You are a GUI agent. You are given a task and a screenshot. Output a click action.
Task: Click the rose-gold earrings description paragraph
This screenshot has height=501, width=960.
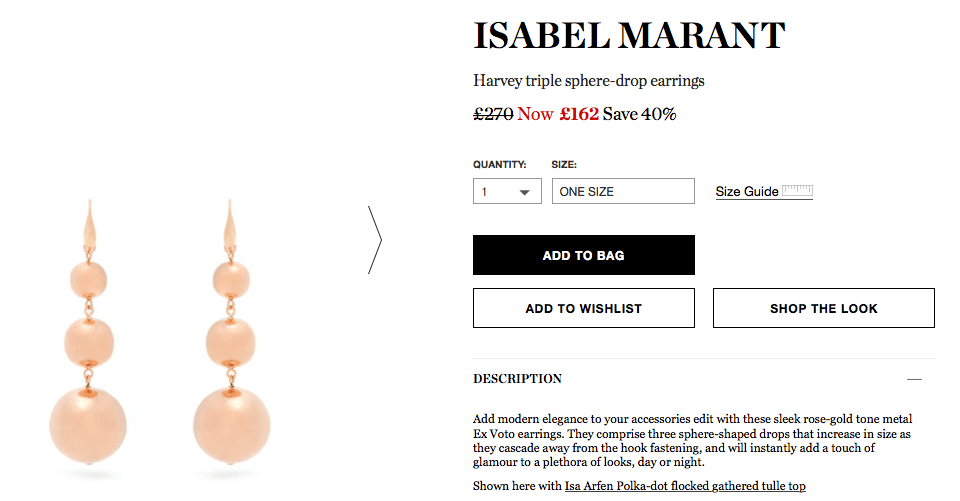tap(692, 440)
